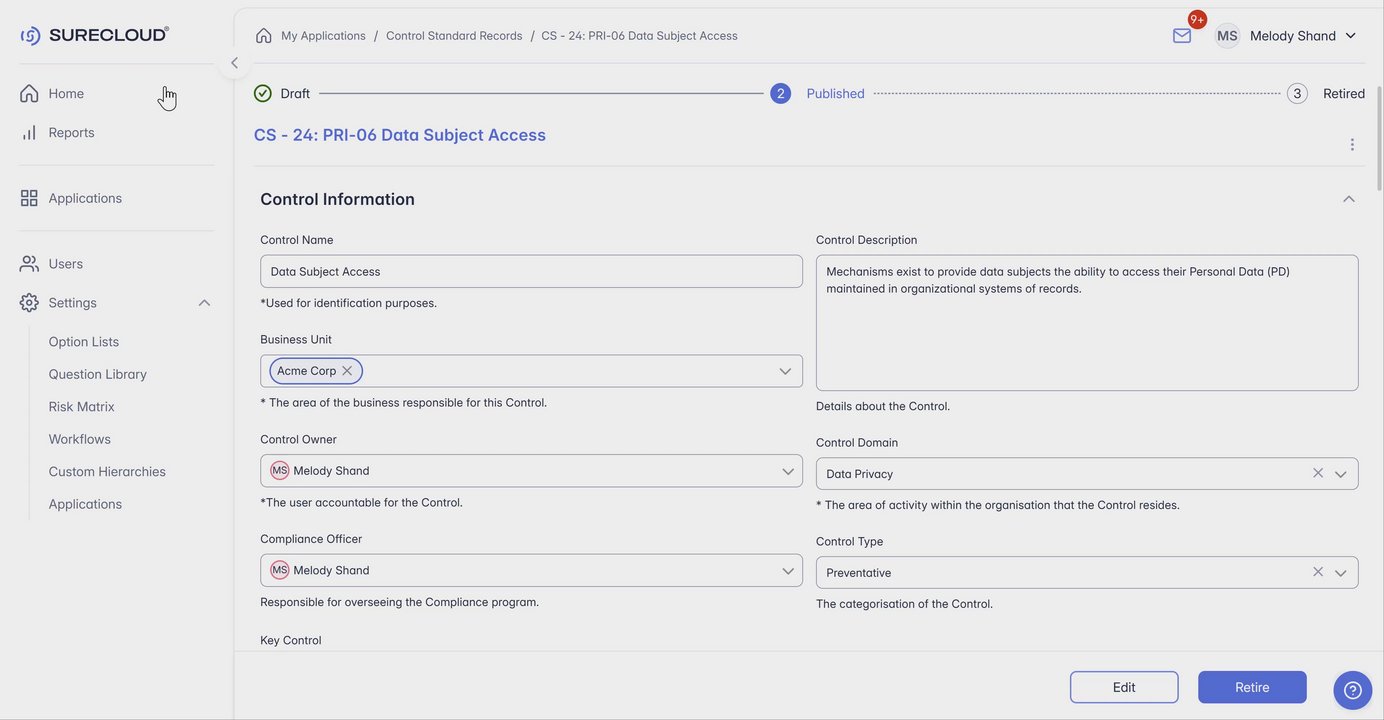1384x720 pixels.
Task: Clear the Preventative control type
Action: [x=1318, y=572]
